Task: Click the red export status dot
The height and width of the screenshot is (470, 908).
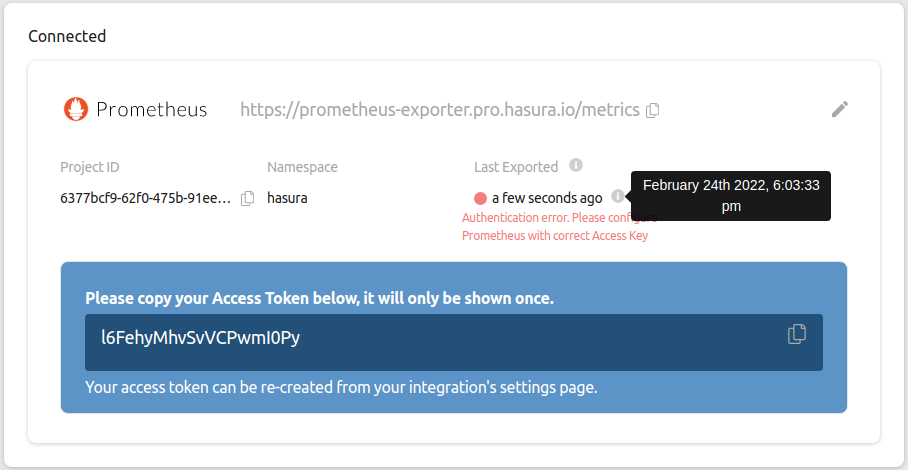Action: [480, 198]
